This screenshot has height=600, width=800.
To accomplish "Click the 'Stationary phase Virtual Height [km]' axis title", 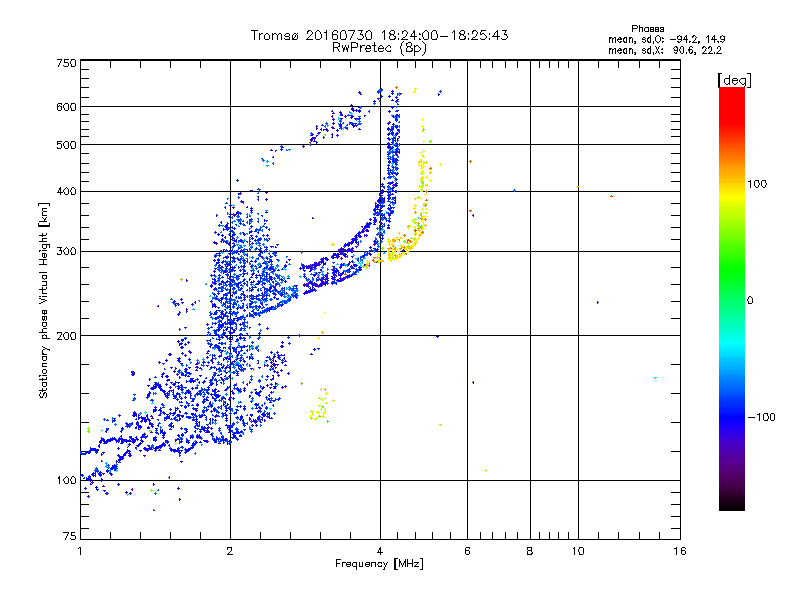I will pos(44,300).
